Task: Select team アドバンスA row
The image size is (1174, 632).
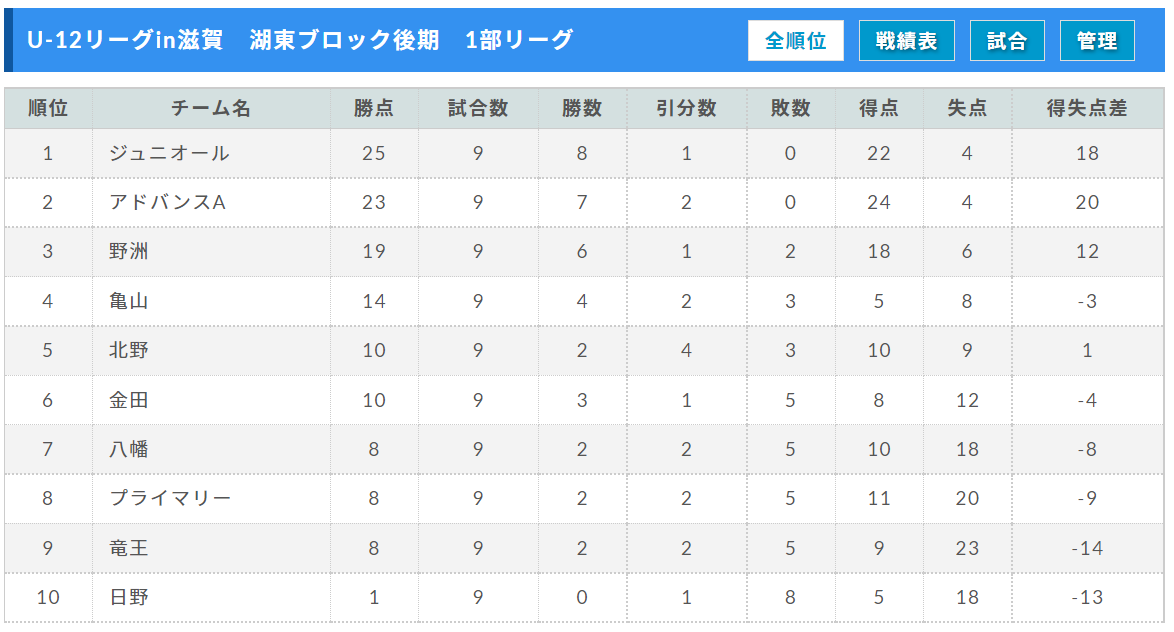Action: pos(584,202)
